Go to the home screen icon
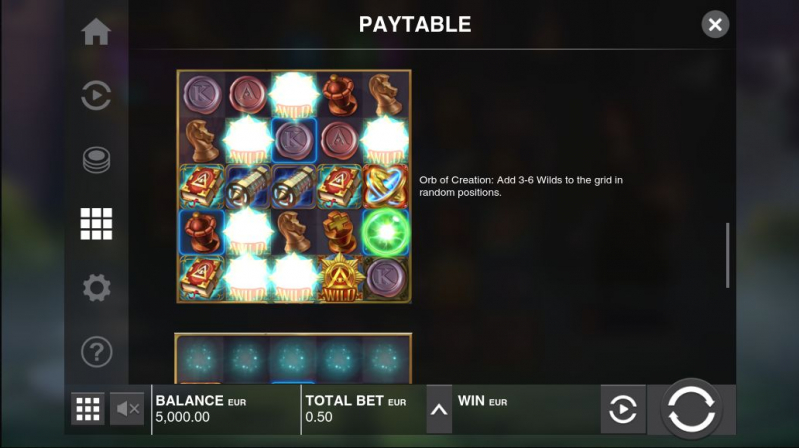This screenshot has height=448, width=799. 96,32
